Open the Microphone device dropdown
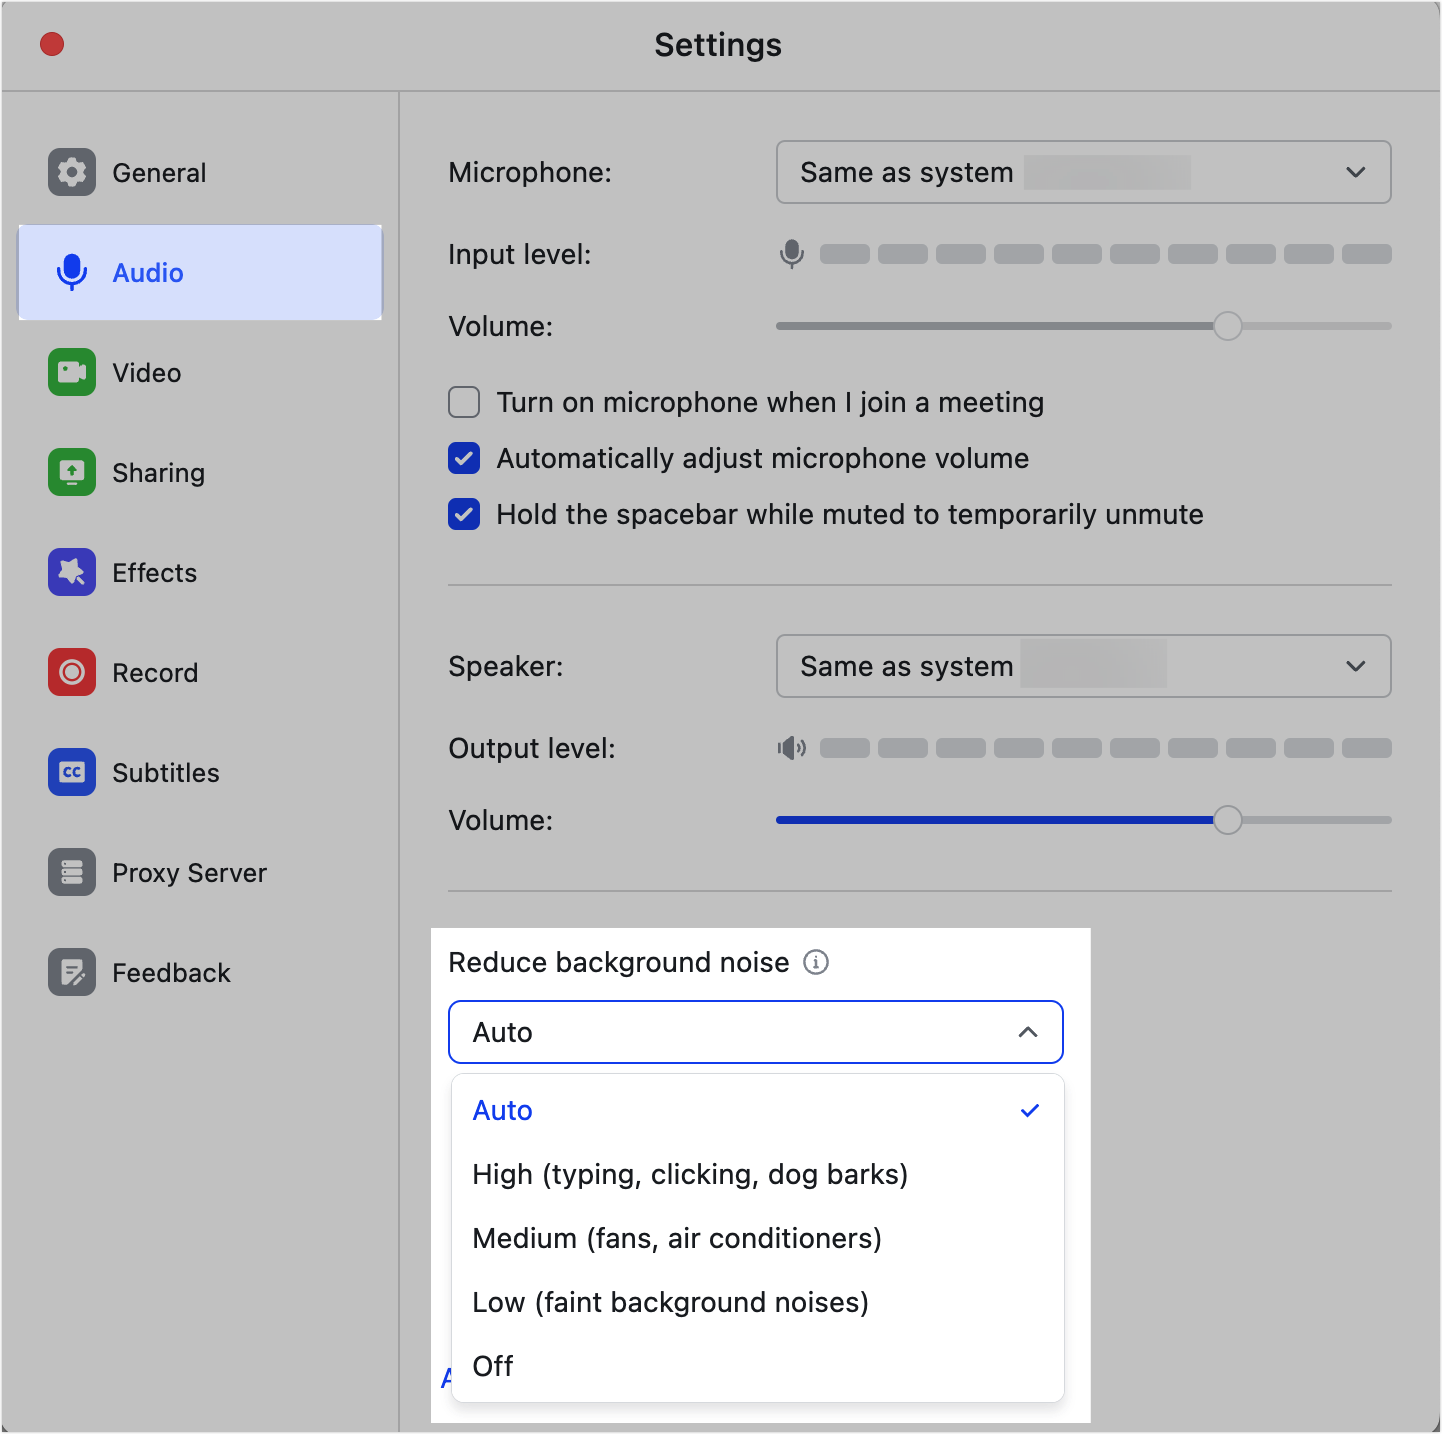Screen dimensions: 1442x1434 [1083, 173]
